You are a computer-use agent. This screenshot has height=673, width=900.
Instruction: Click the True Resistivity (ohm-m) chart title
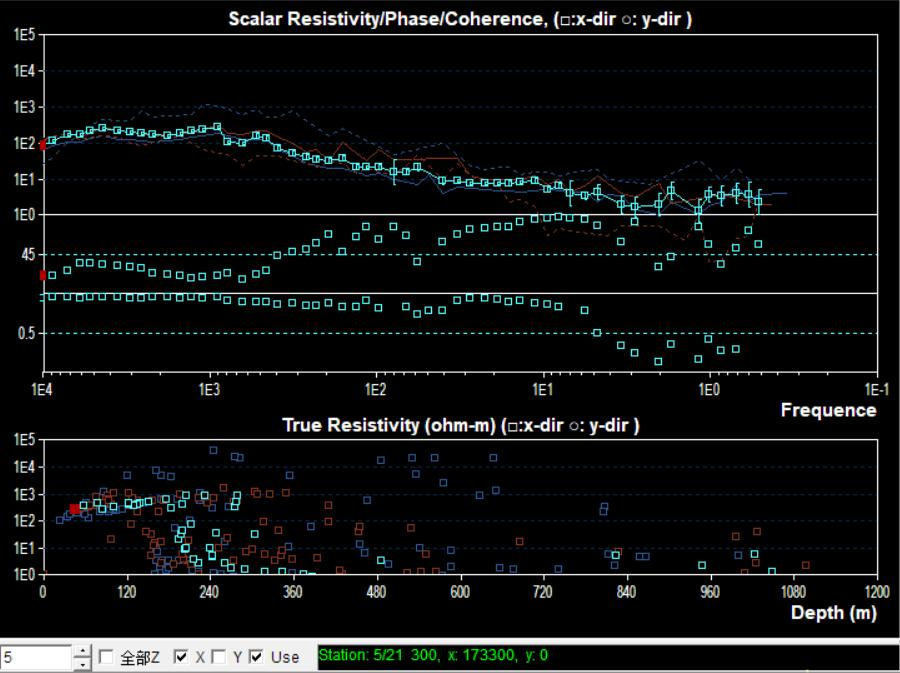coord(460,426)
